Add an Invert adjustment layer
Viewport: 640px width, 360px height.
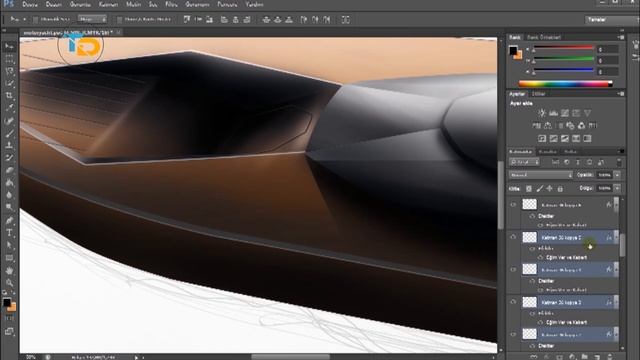point(542,139)
